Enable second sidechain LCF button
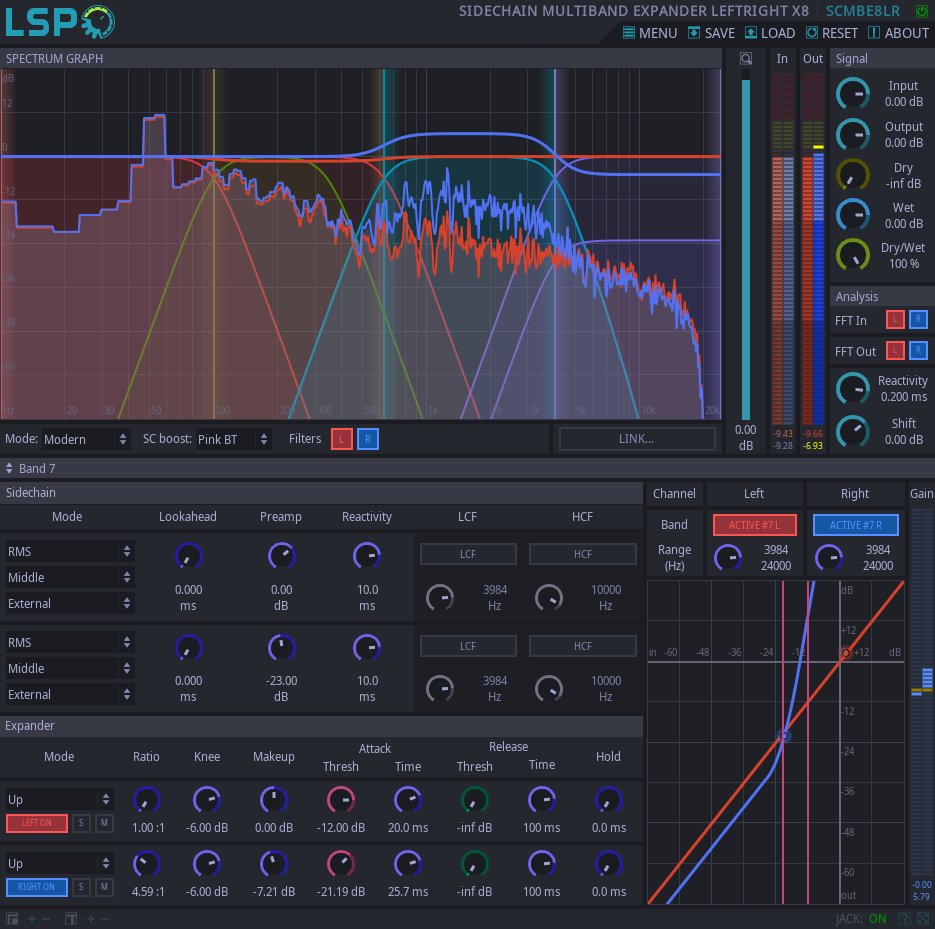The image size is (935, 929). tap(468, 646)
